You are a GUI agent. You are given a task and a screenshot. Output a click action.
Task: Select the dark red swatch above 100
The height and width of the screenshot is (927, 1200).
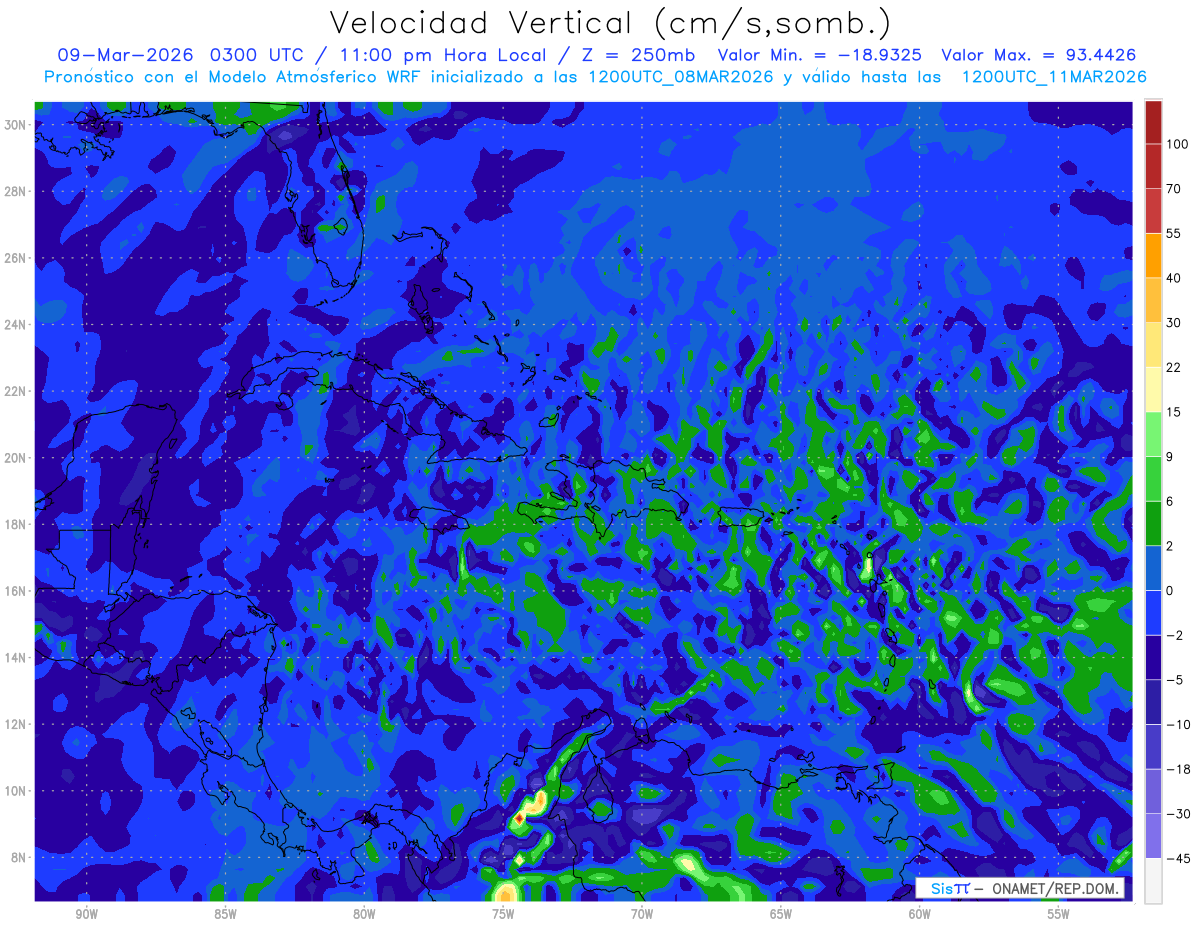tap(1153, 122)
